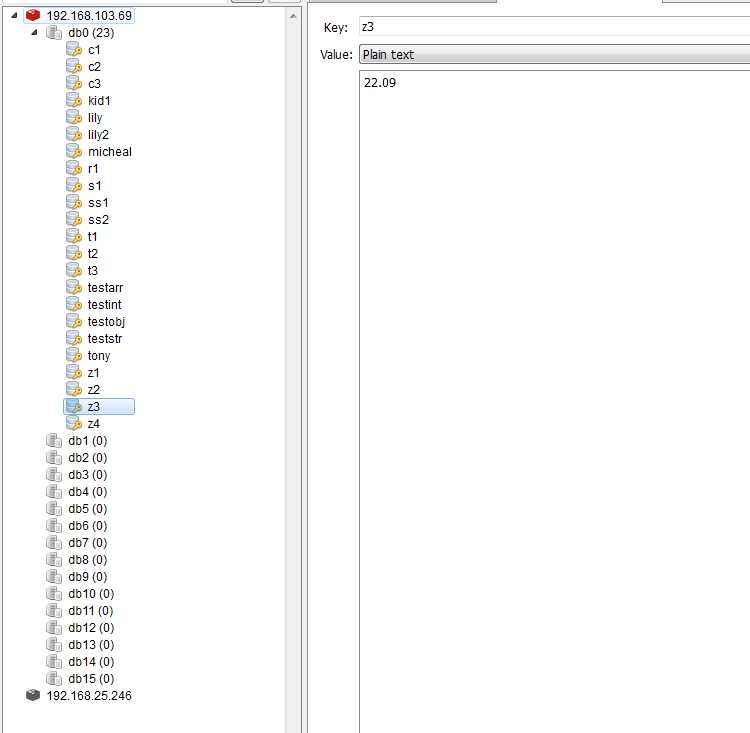750x733 pixels.
Task: Collapse the db0 (23) database node
Action: coord(34,33)
